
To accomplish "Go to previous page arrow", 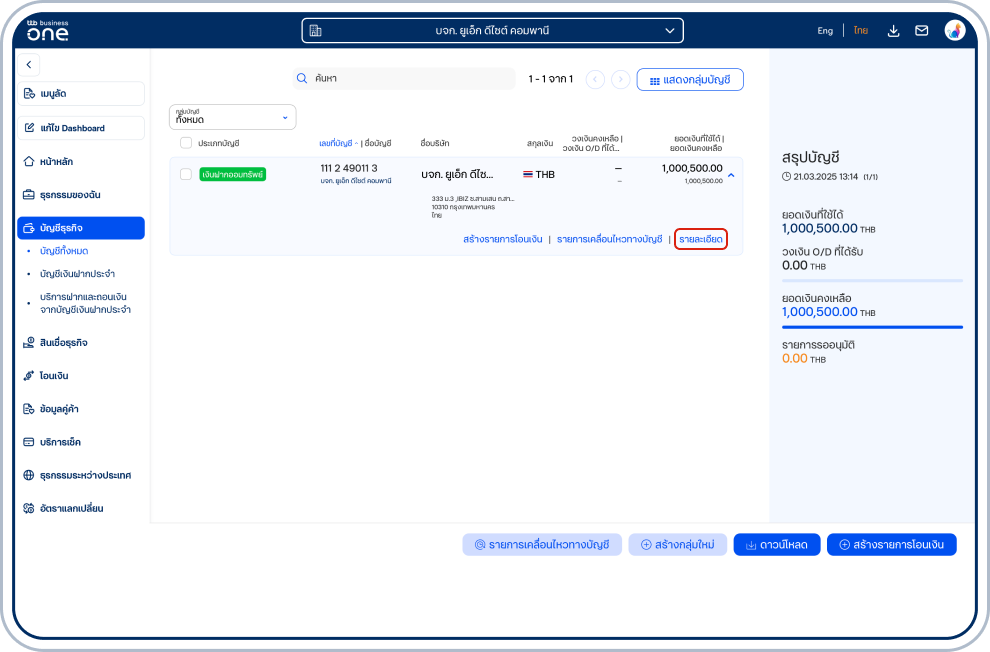I will 595,79.
